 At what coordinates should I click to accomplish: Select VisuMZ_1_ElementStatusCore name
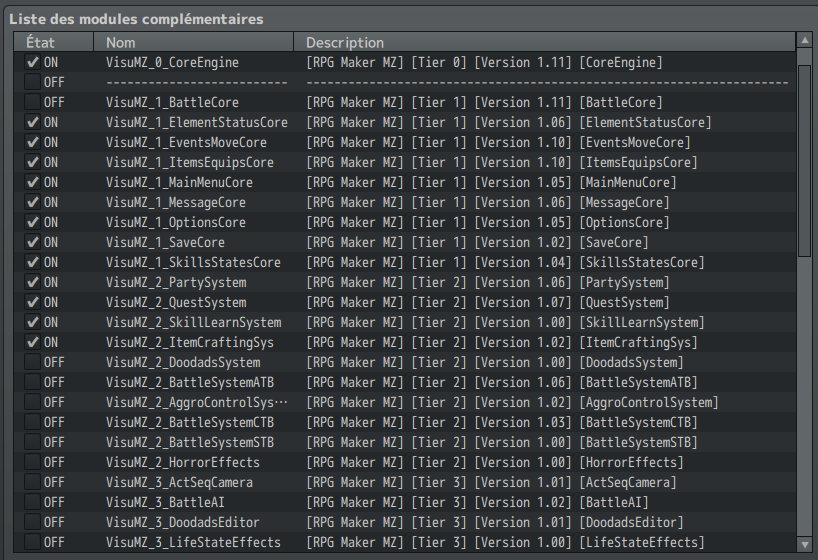click(197, 123)
